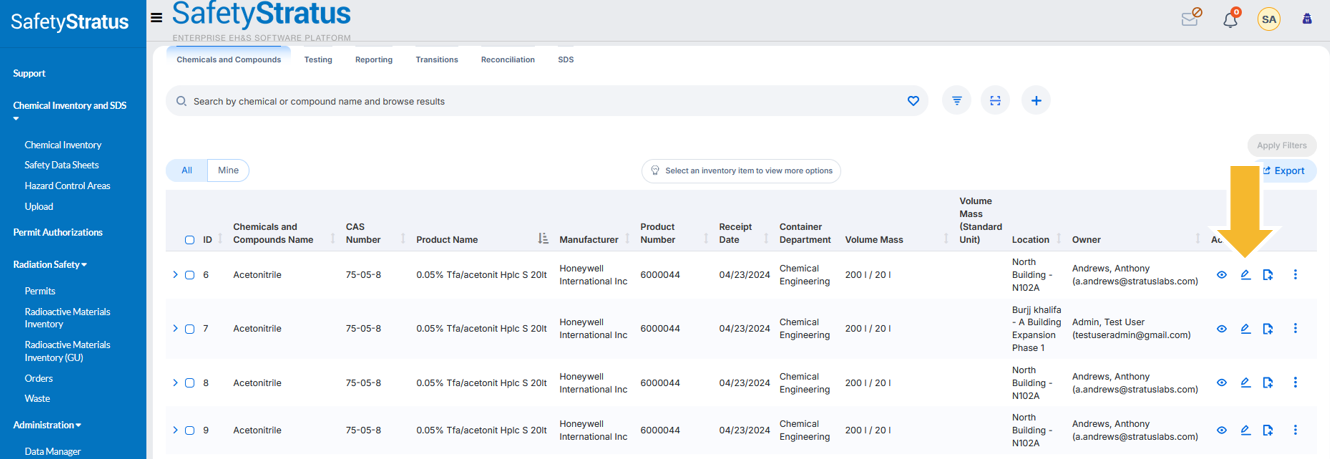The height and width of the screenshot is (459, 1330).
Task: Check the select-all checkbox in table header
Action: 190,240
